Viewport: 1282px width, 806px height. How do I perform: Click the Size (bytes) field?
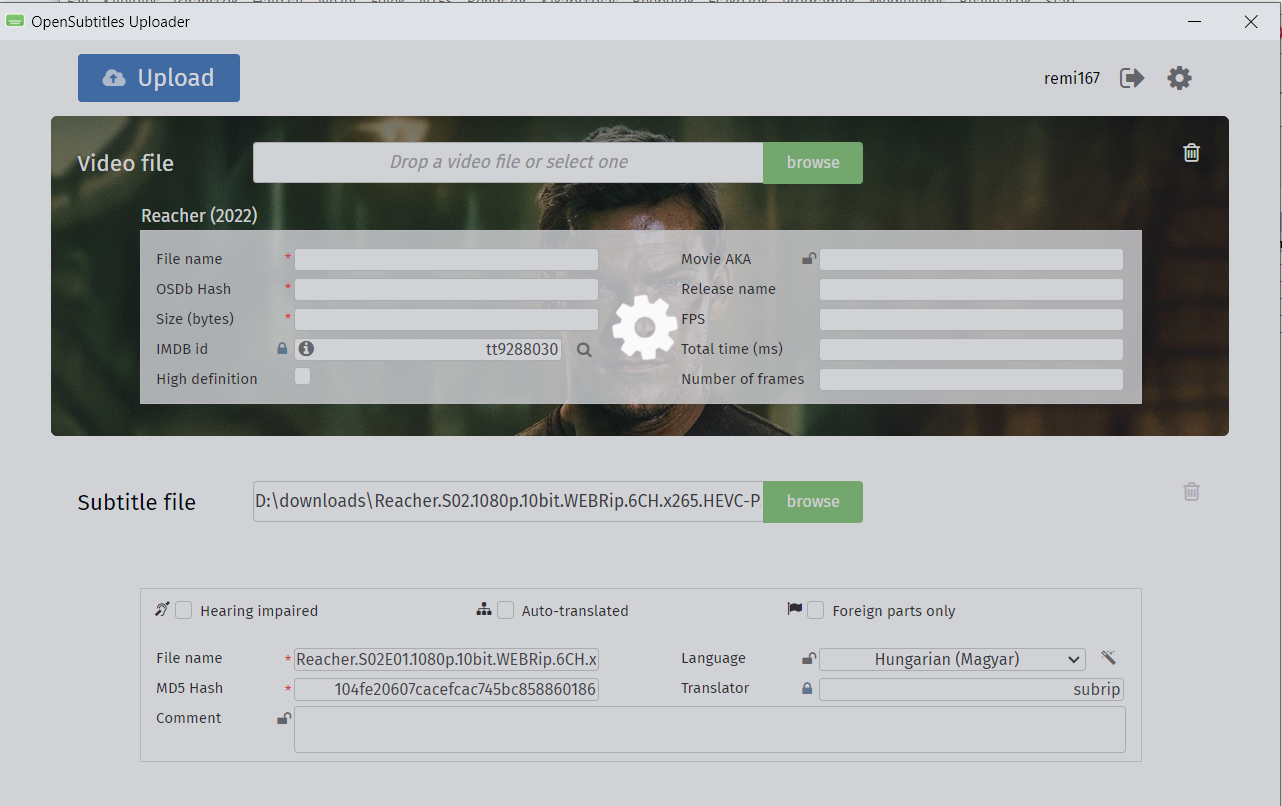(x=446, y=319)
